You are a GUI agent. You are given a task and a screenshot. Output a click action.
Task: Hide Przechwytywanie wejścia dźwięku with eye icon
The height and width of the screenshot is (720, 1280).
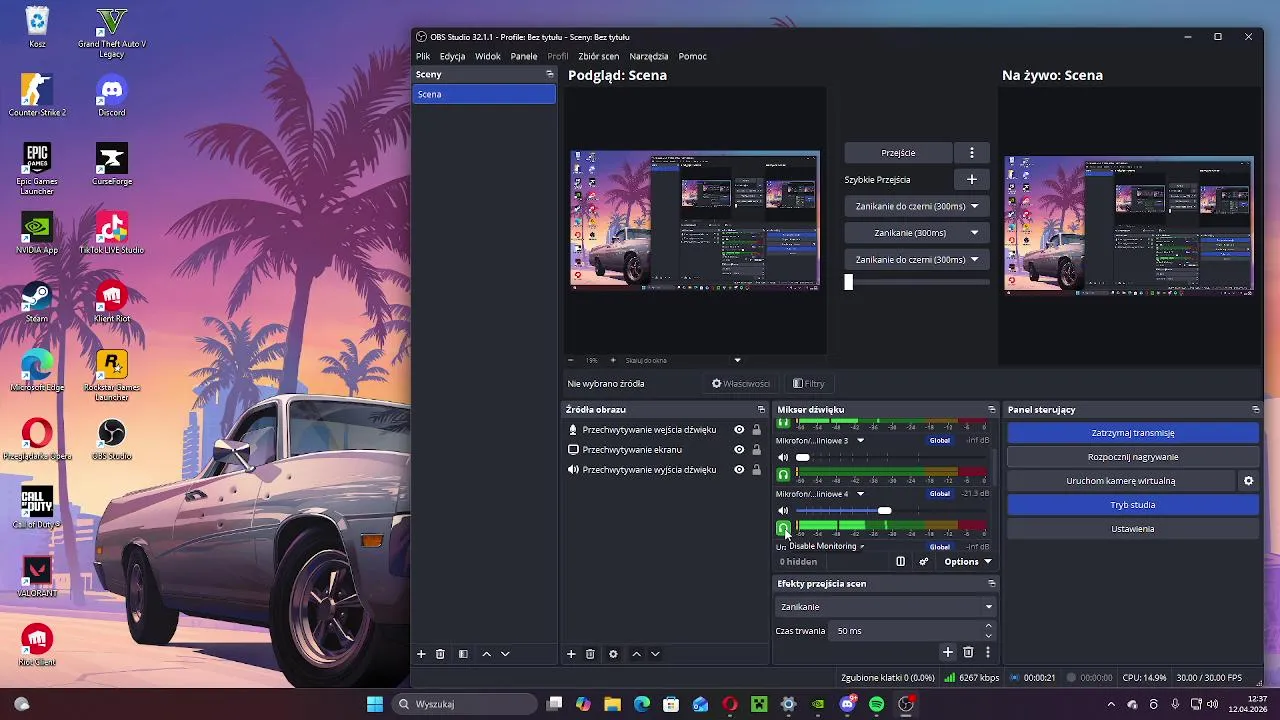(x=739, y=430)
